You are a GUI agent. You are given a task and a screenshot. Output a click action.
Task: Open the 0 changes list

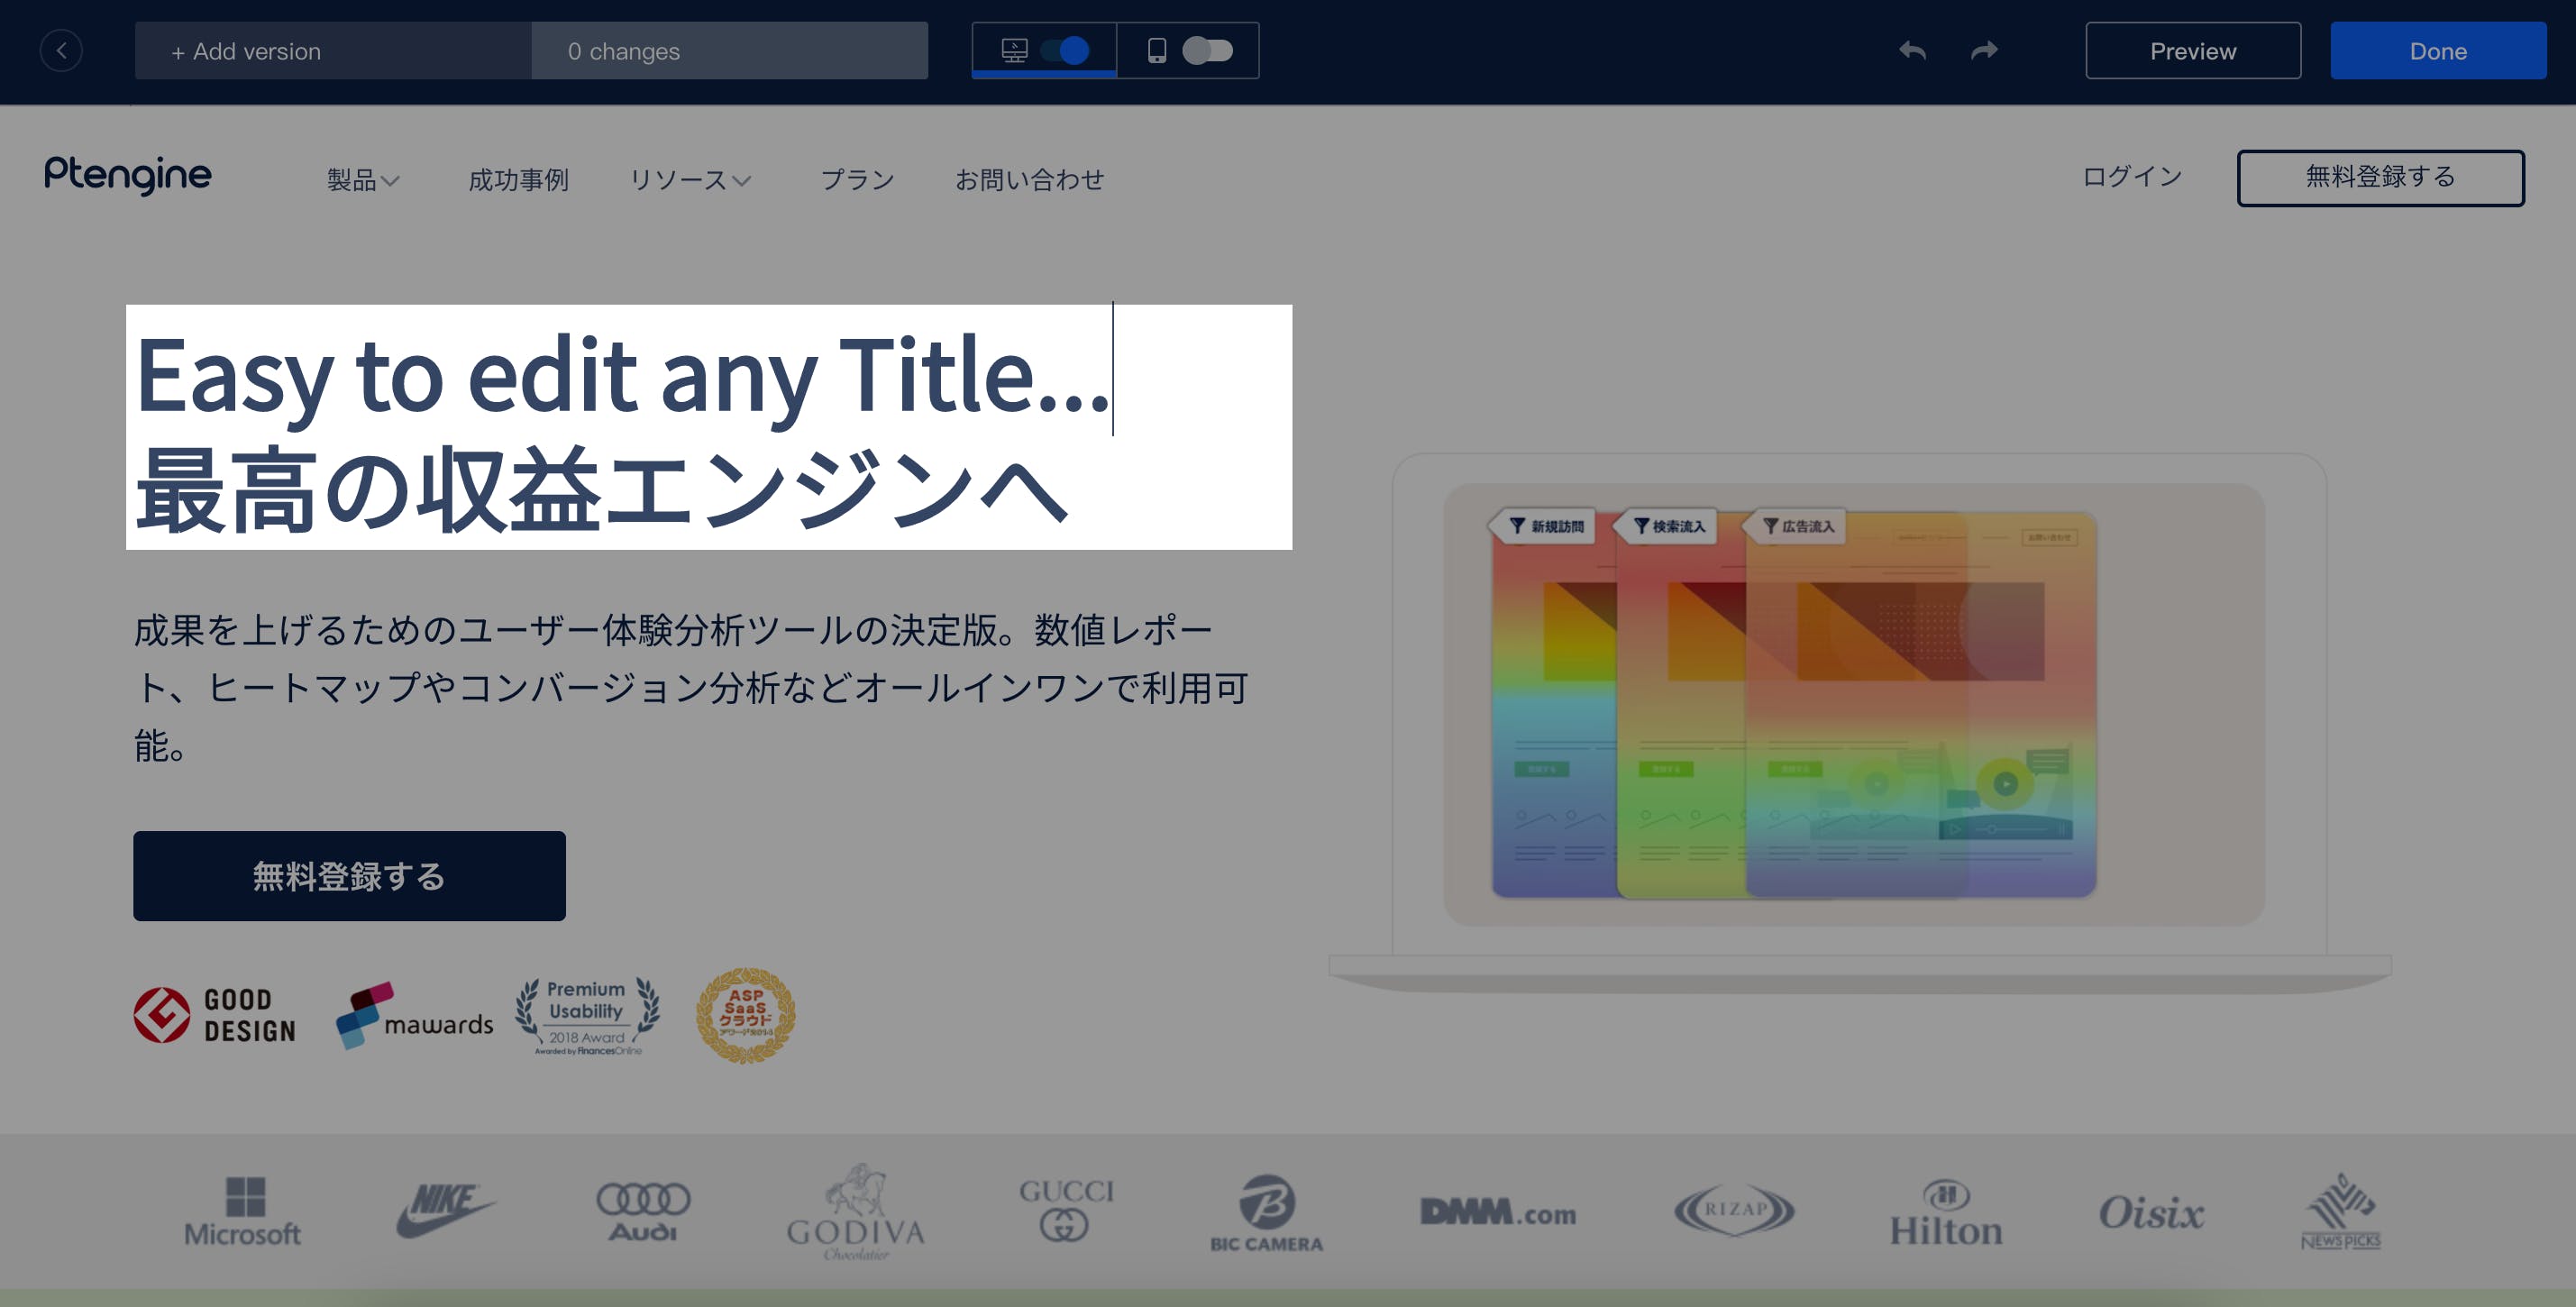[729, 51]
